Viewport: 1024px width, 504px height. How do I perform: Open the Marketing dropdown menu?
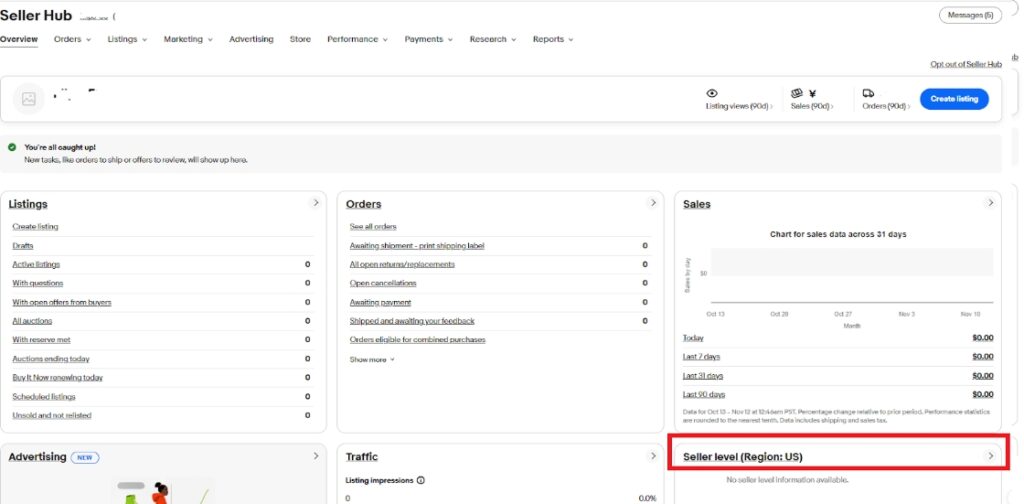188,39
